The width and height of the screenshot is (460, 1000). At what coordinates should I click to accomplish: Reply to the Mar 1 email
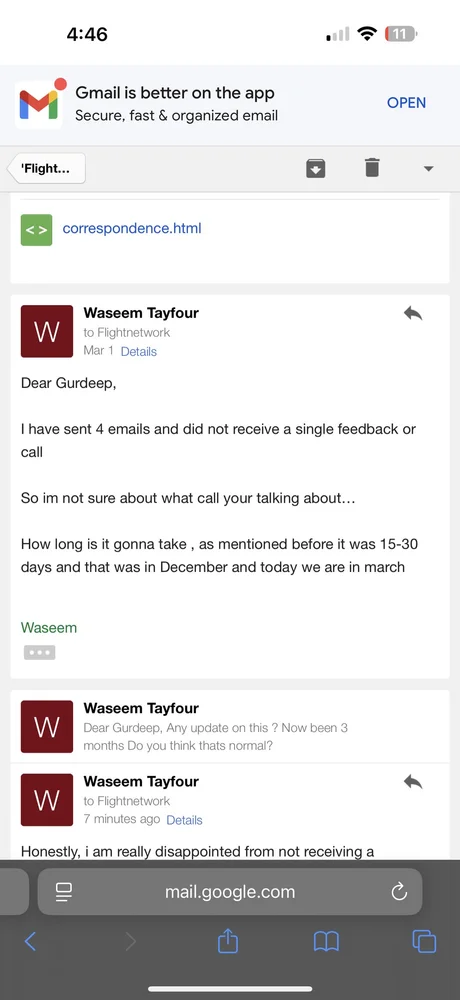click(x=413, y=313)
